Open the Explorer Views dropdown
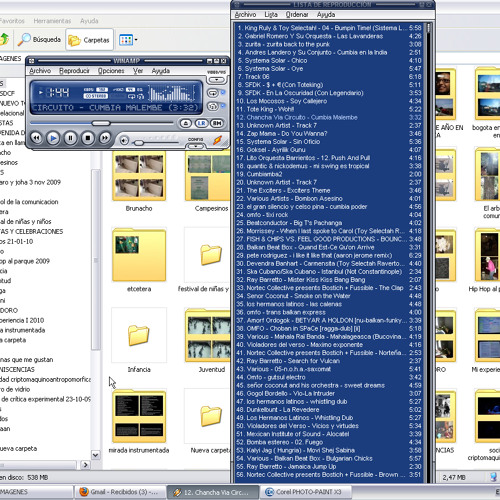The width and height of the screenshot is (500, 500). point(128,40)
